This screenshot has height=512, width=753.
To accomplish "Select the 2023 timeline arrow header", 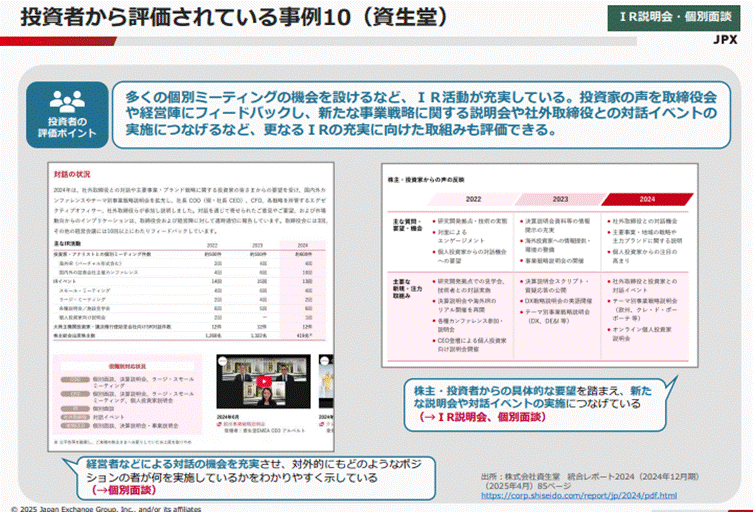I will click(x=560, y=198).
